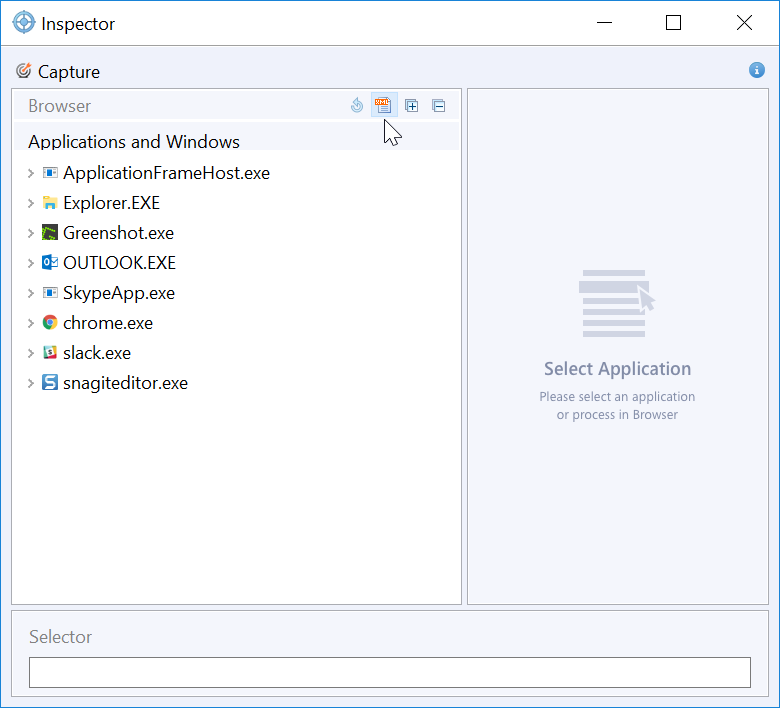Click the Inspector app icon in title bar
780x708 pixels.
tap(23, 23)
